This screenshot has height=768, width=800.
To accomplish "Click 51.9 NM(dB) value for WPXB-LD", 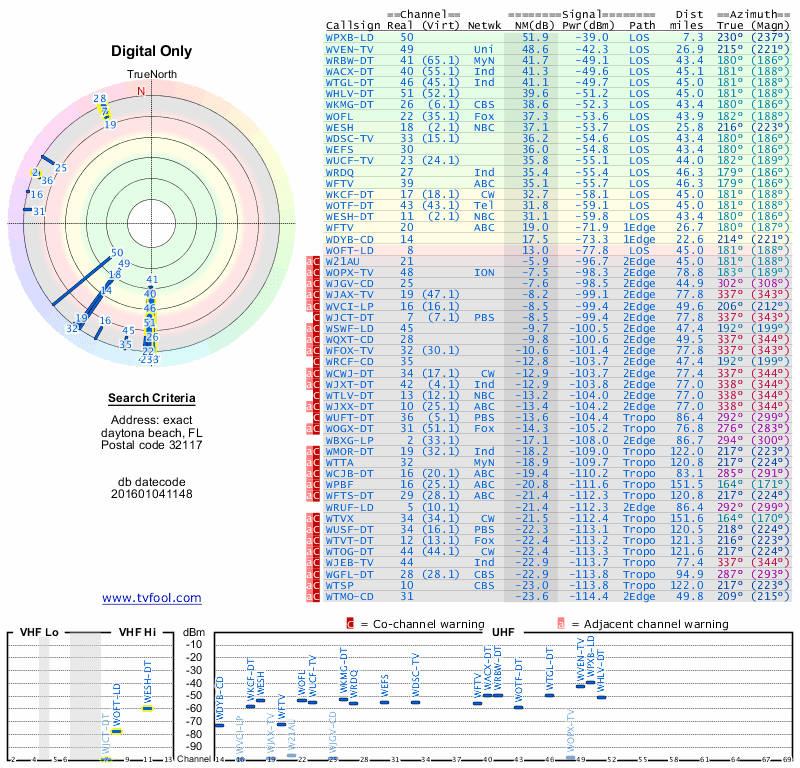I will pyautogui.click(x=535, y=37).
